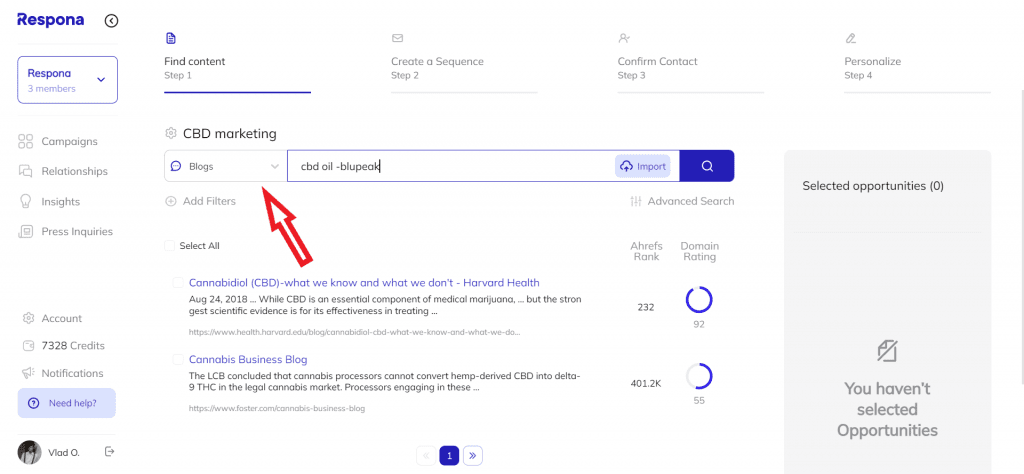This screenshot has width=1024, height=474.
Task: Select page 1 in pagination
Action: [x=449, y=456]
